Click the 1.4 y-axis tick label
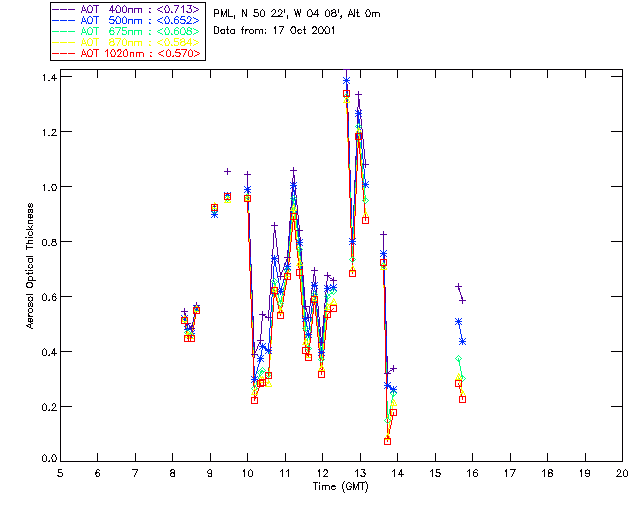Image resolution: width=640 pixels, height=512 pixels. coord(49,77)
